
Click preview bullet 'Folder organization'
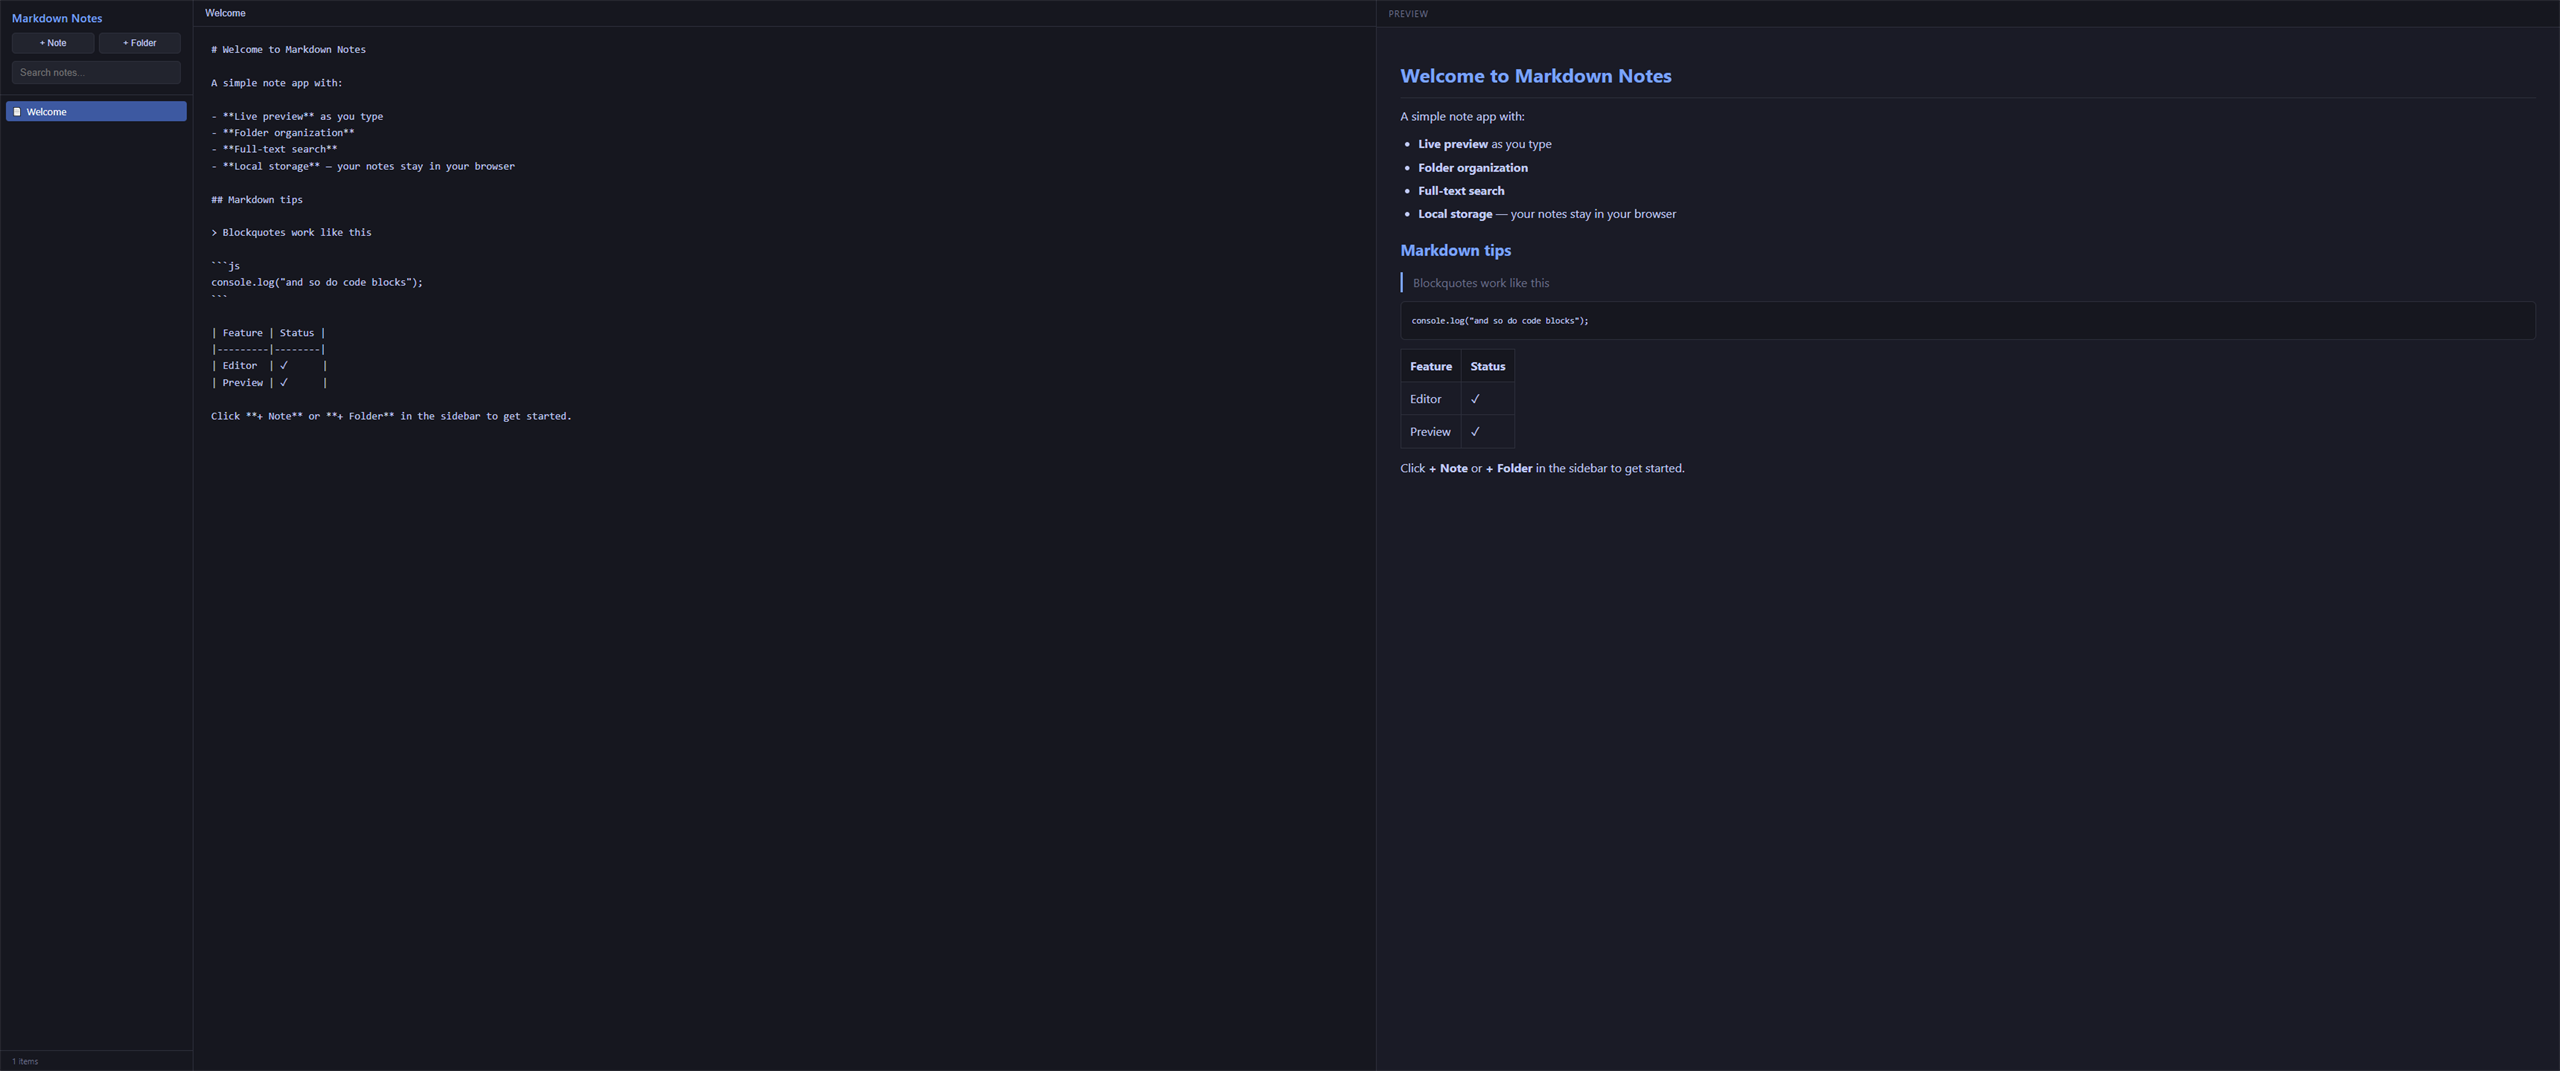click(1472, 168)
